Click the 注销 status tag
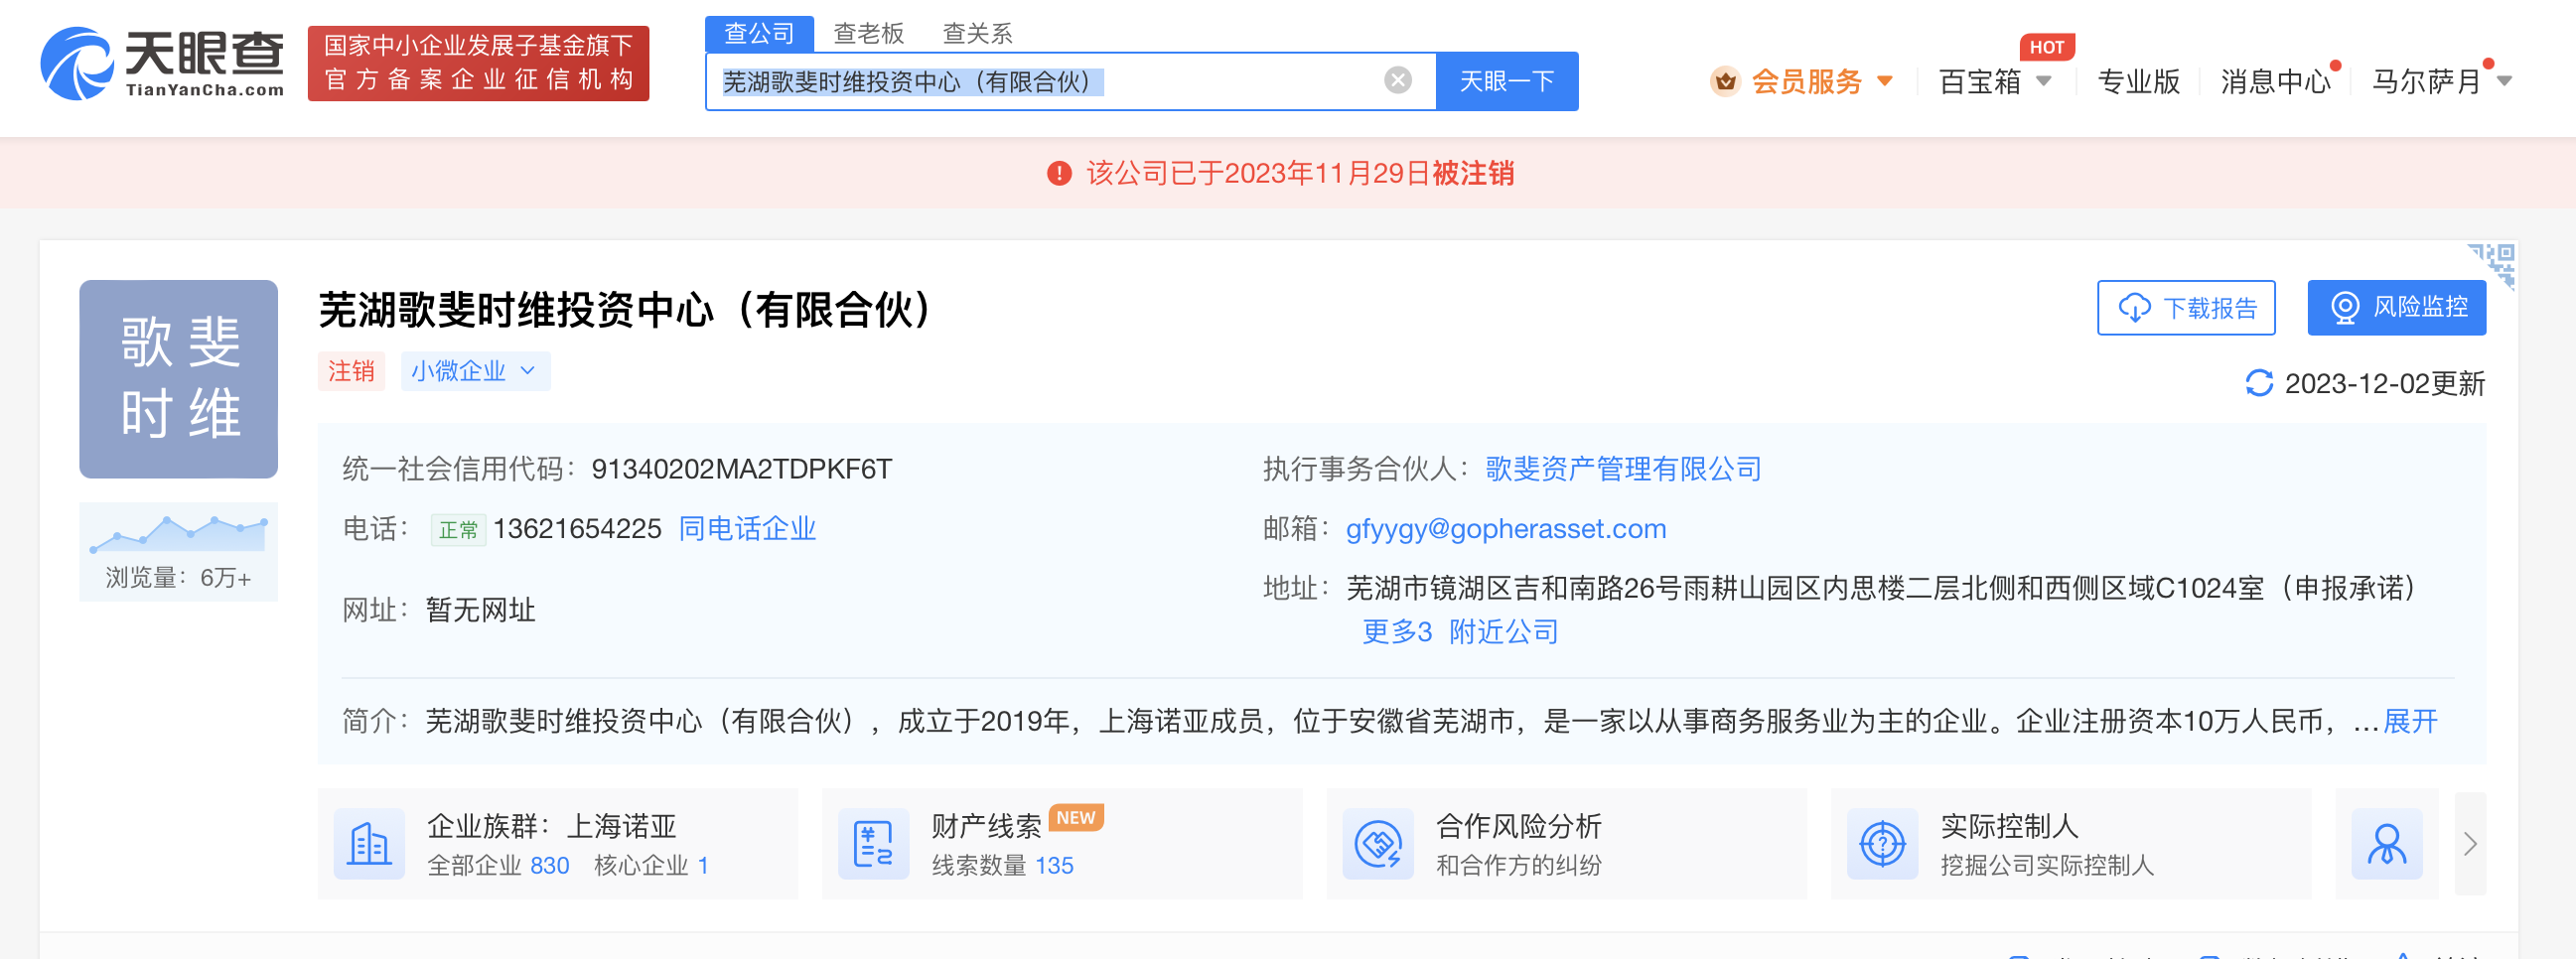 (x=351, y=371)
